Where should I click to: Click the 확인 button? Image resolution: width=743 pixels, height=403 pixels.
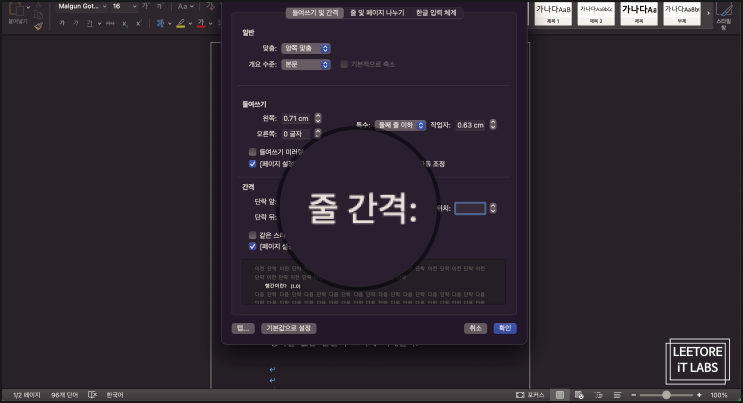[505, 328]
